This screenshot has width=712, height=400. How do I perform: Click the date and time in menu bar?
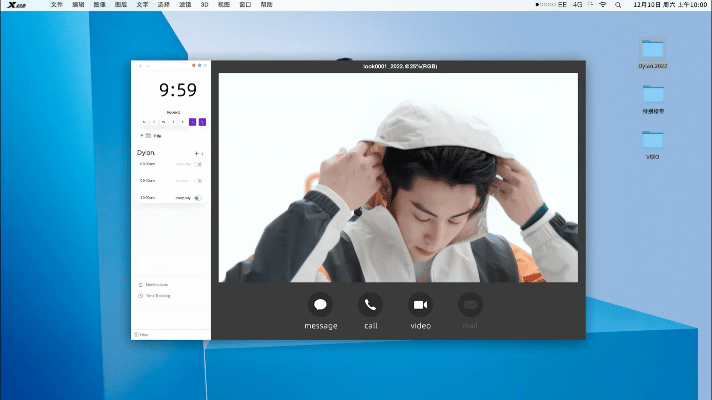670,5
